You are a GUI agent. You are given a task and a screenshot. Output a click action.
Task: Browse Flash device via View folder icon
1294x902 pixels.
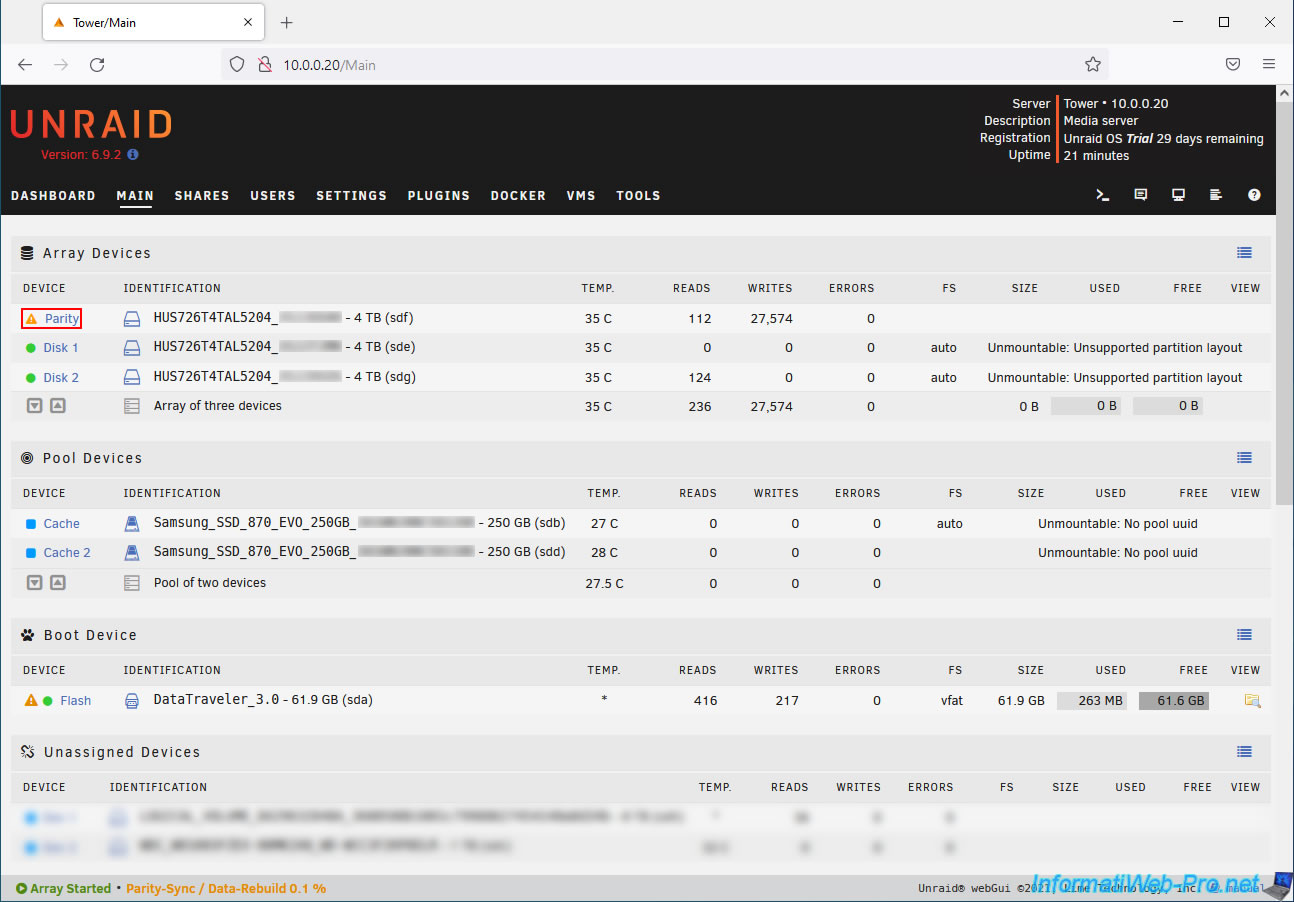[x=1251, y=701]
